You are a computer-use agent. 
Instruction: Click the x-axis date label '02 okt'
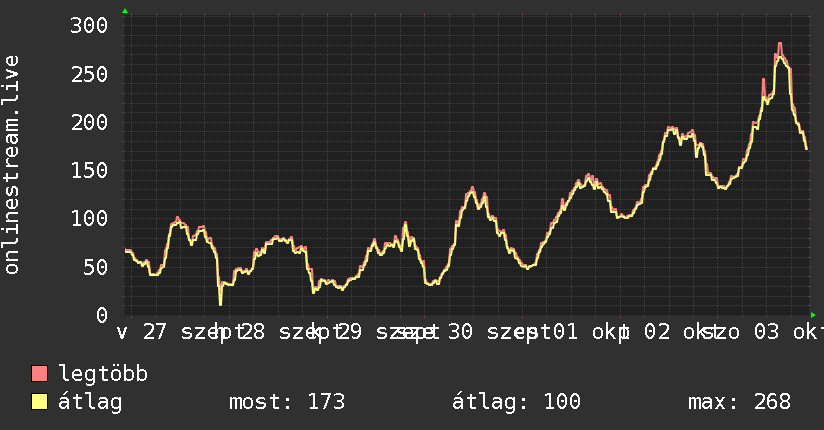[681, 332]
